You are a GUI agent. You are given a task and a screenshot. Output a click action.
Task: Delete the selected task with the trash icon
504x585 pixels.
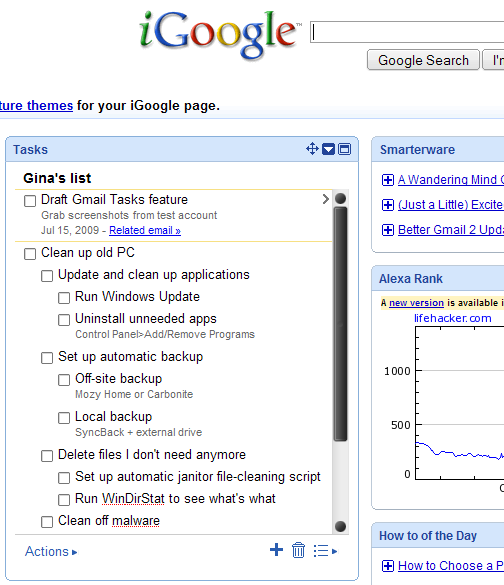[x=298, y=550]
